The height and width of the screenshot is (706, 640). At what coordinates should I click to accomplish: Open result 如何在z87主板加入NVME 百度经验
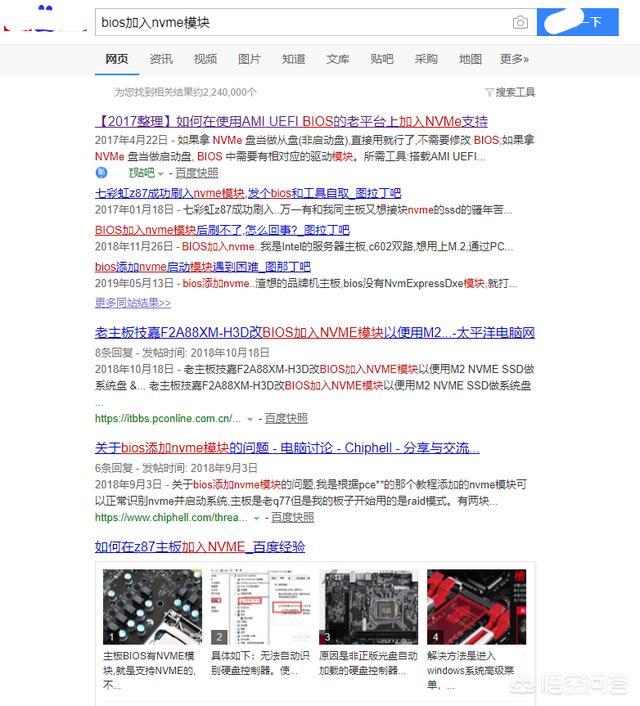point(200,547)
